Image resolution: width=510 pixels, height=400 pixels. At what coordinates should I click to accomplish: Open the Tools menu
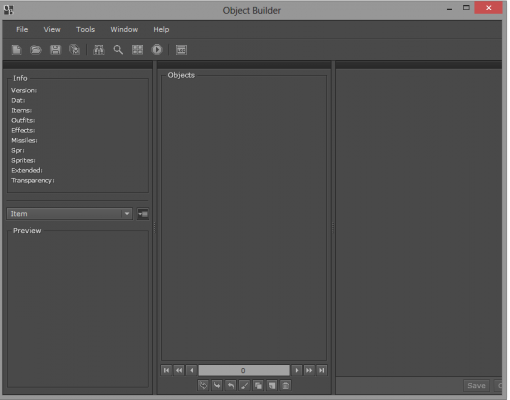pyautogui.click(x=85, y=29)
